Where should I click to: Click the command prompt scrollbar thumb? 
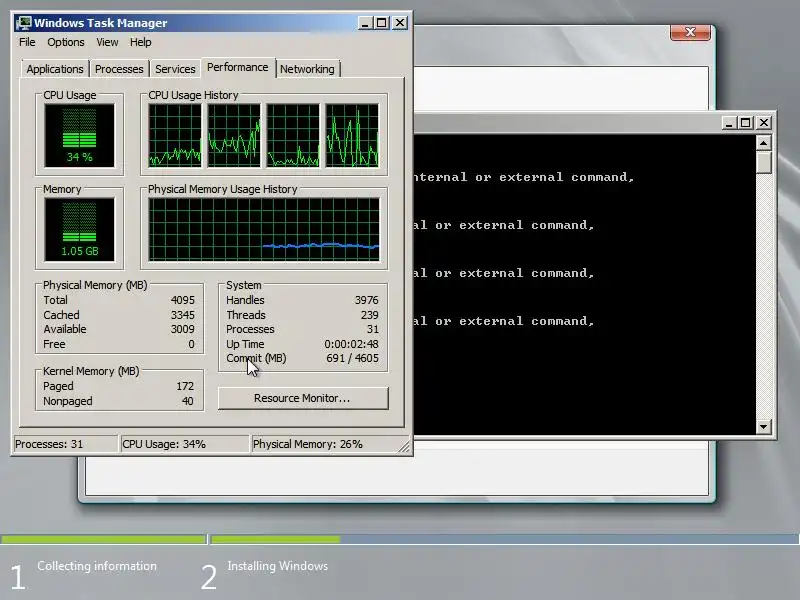click(x=763, y=162)
